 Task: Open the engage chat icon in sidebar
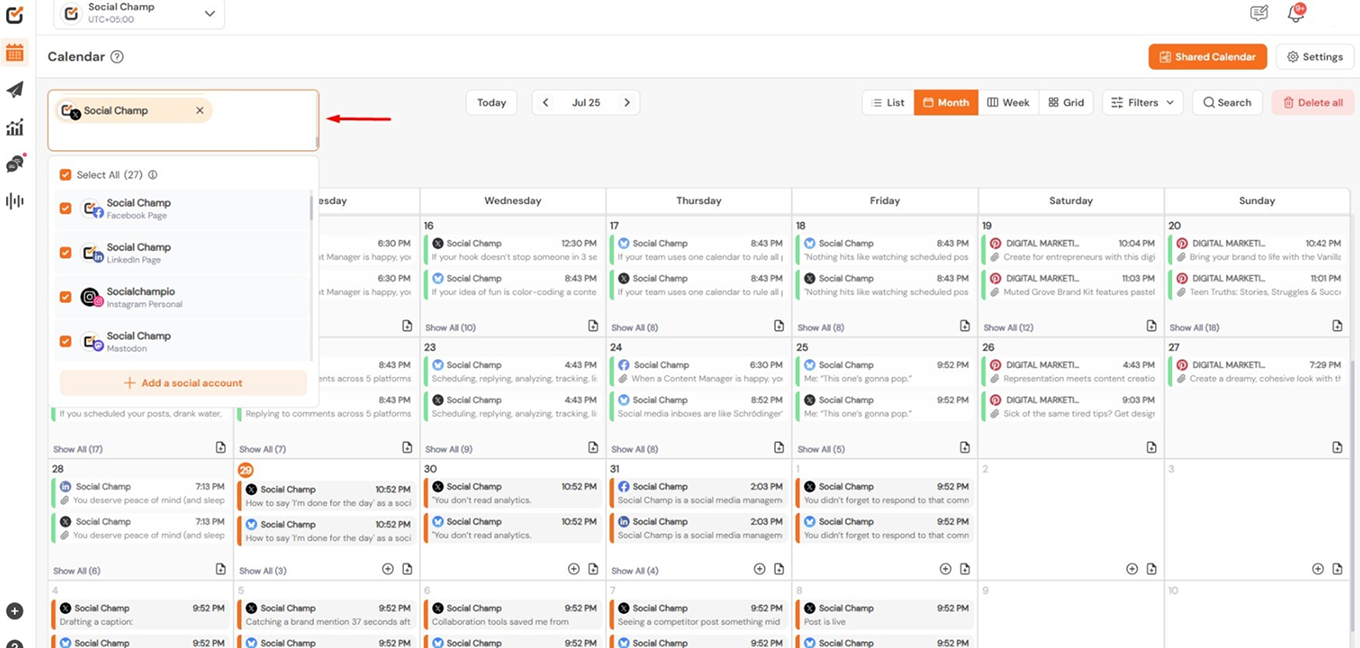pyautogui.click(x=14, y=164)
